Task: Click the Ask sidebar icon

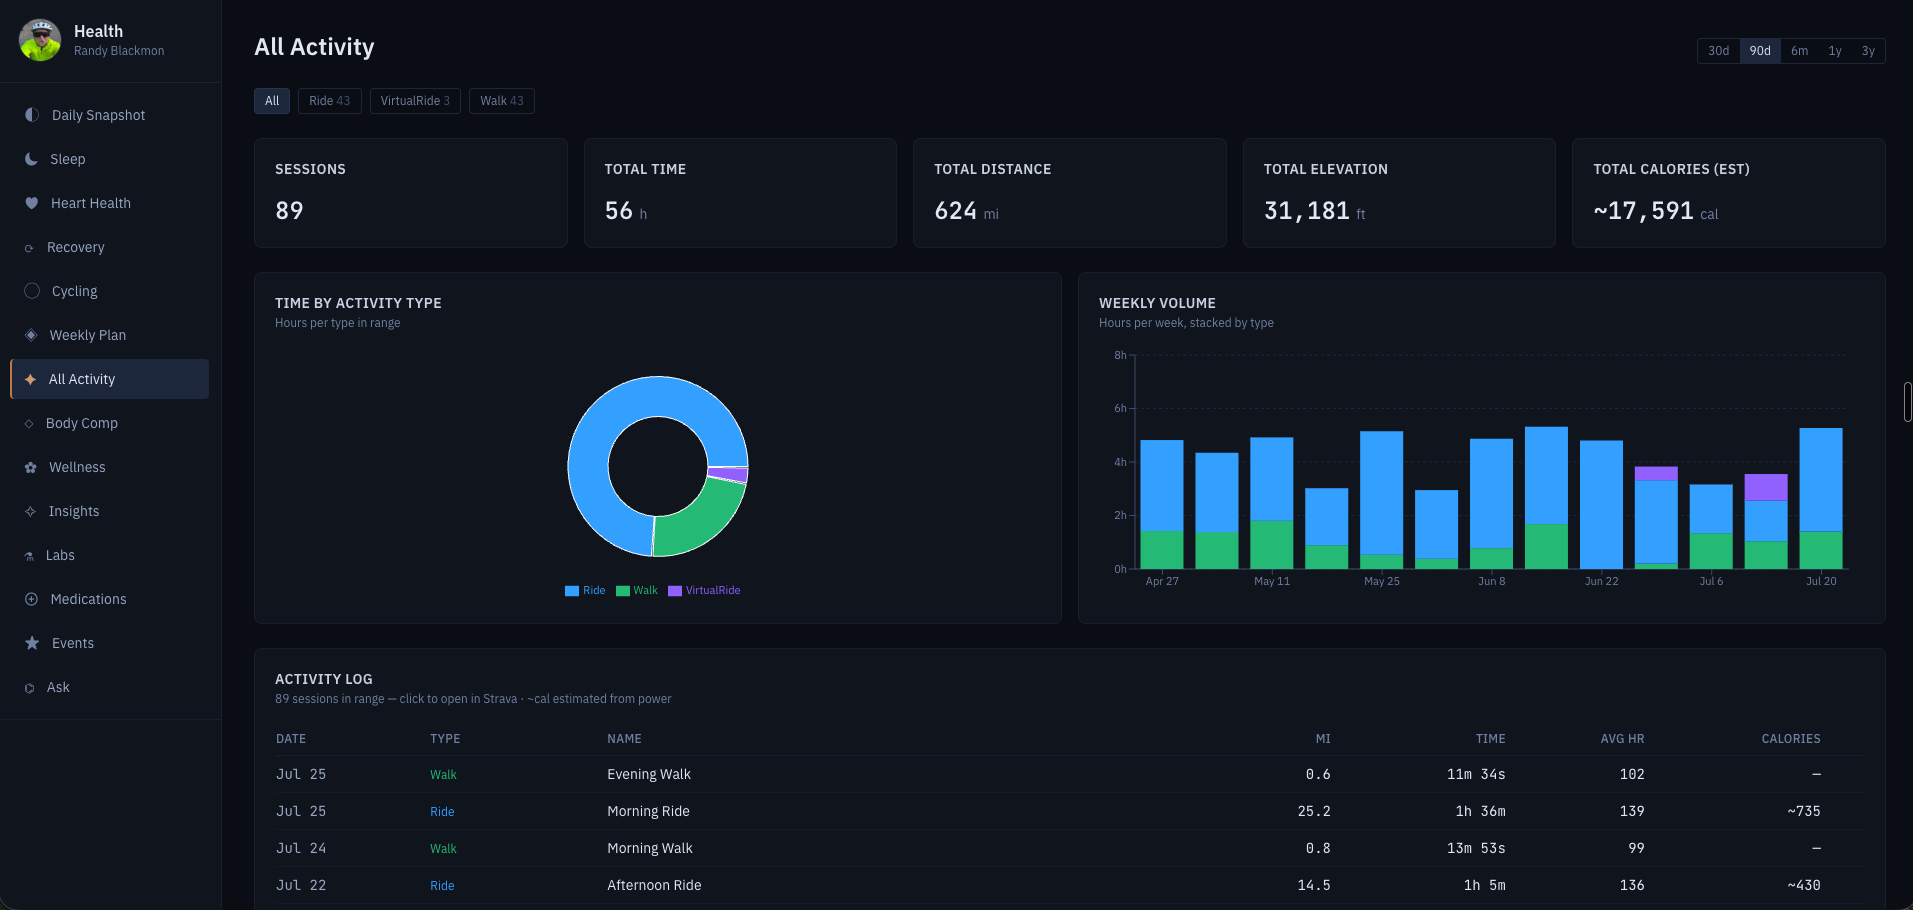Action: coord(29,688)
